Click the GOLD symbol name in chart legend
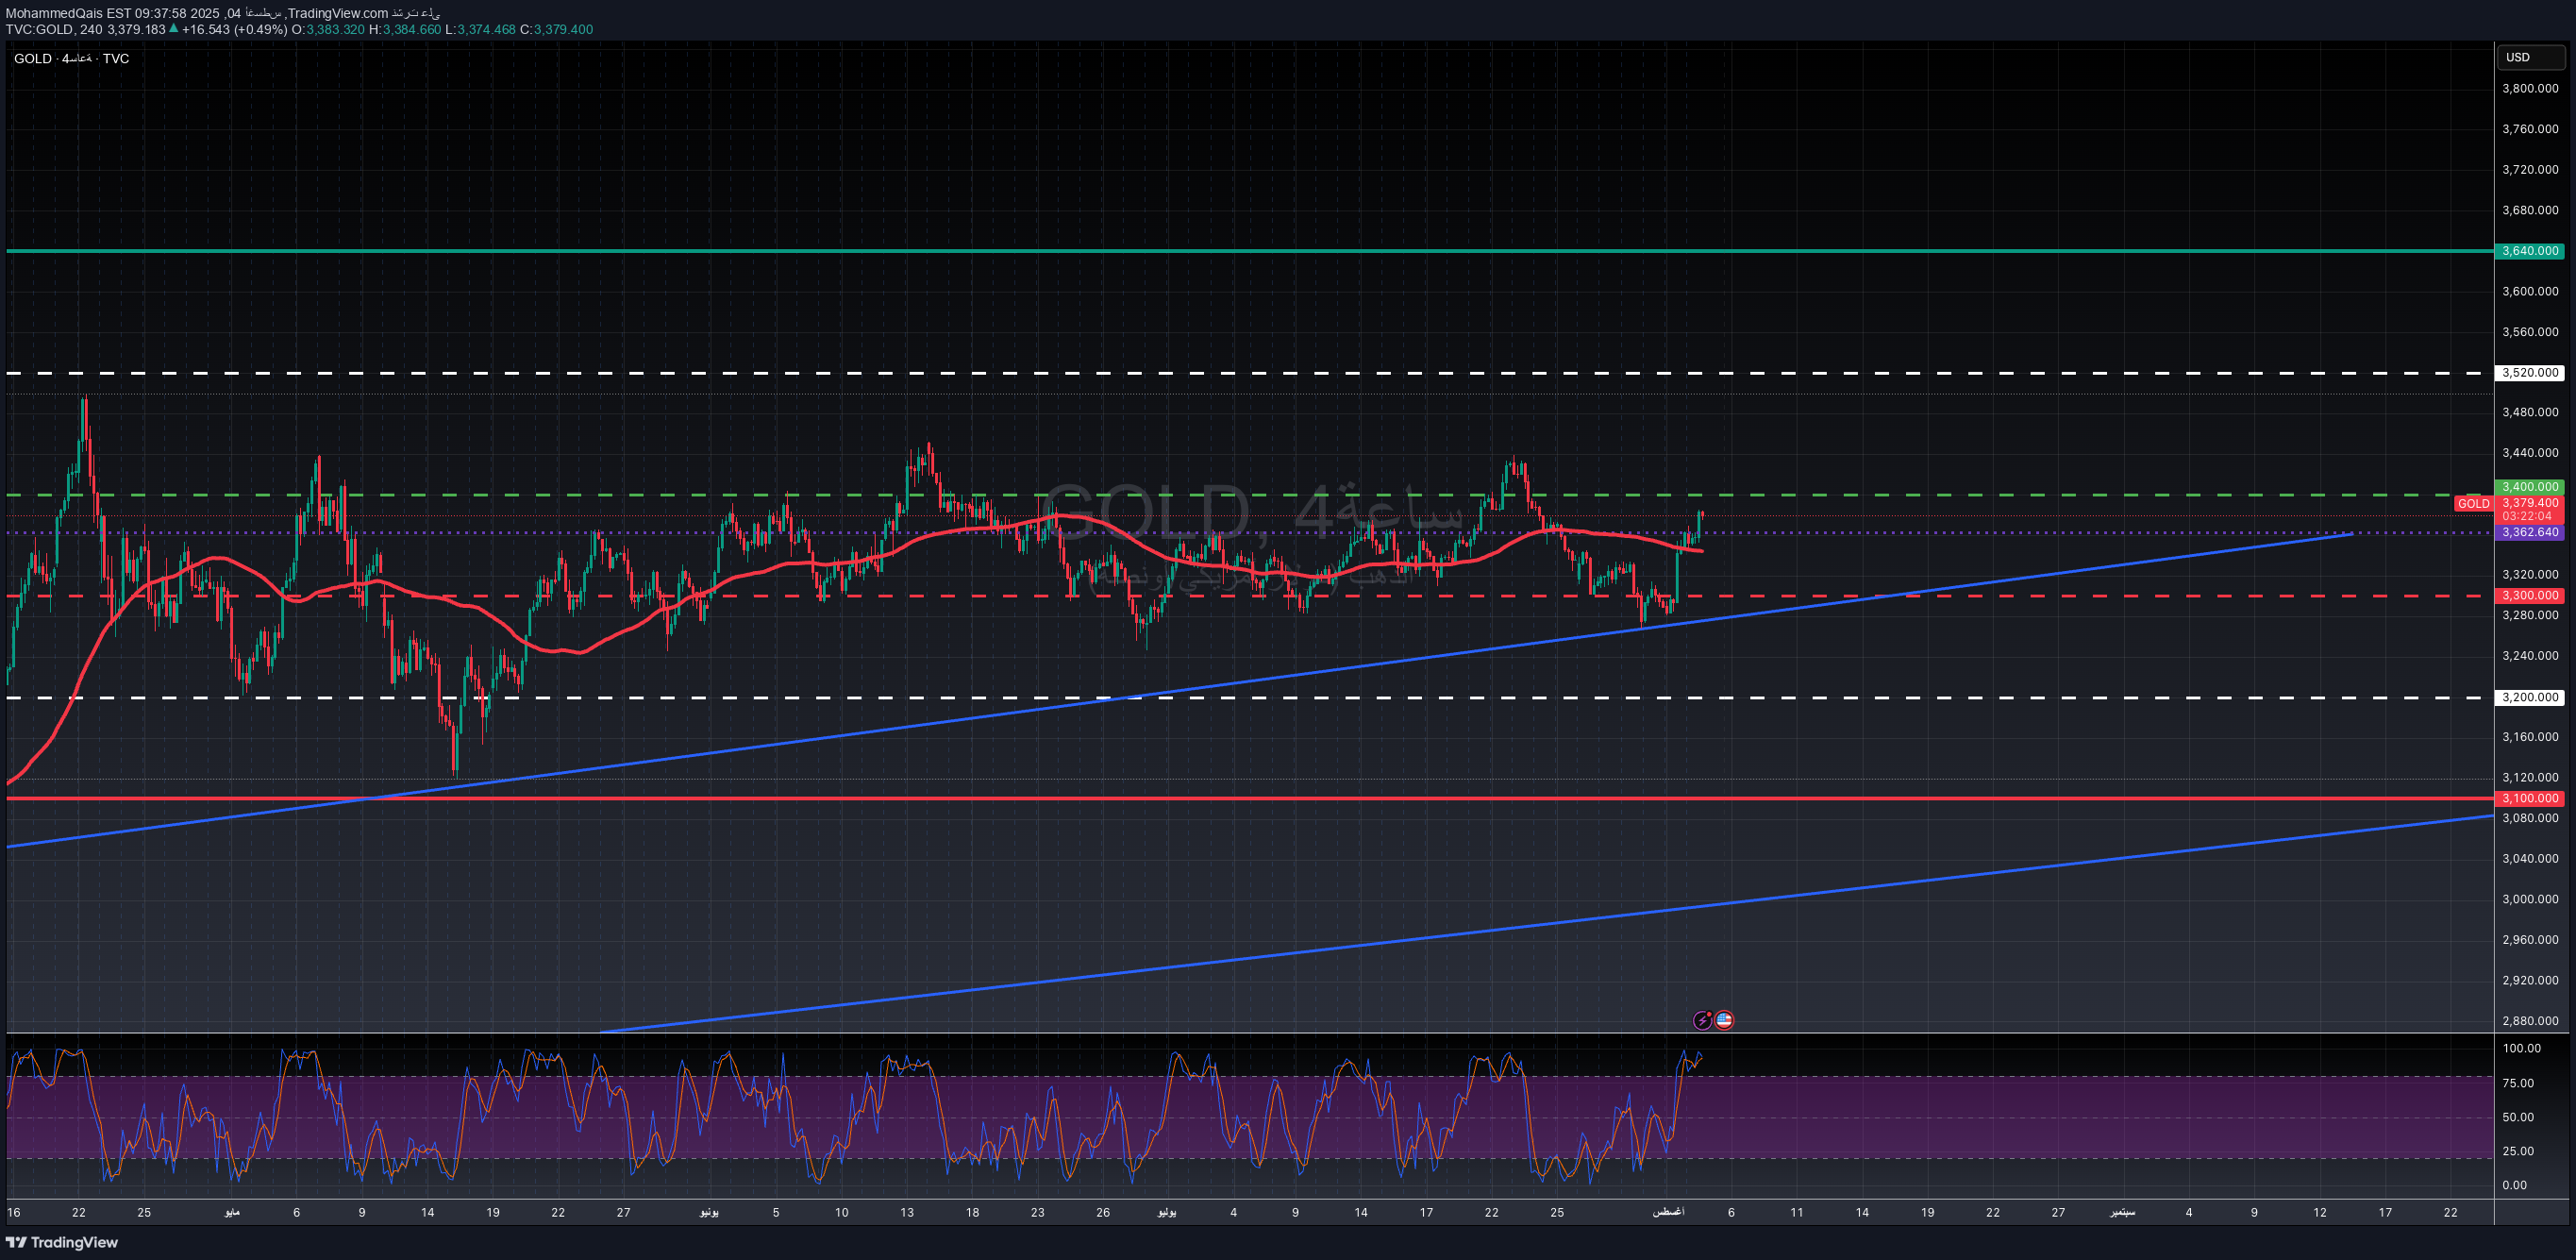 click(x=33, y=58)
